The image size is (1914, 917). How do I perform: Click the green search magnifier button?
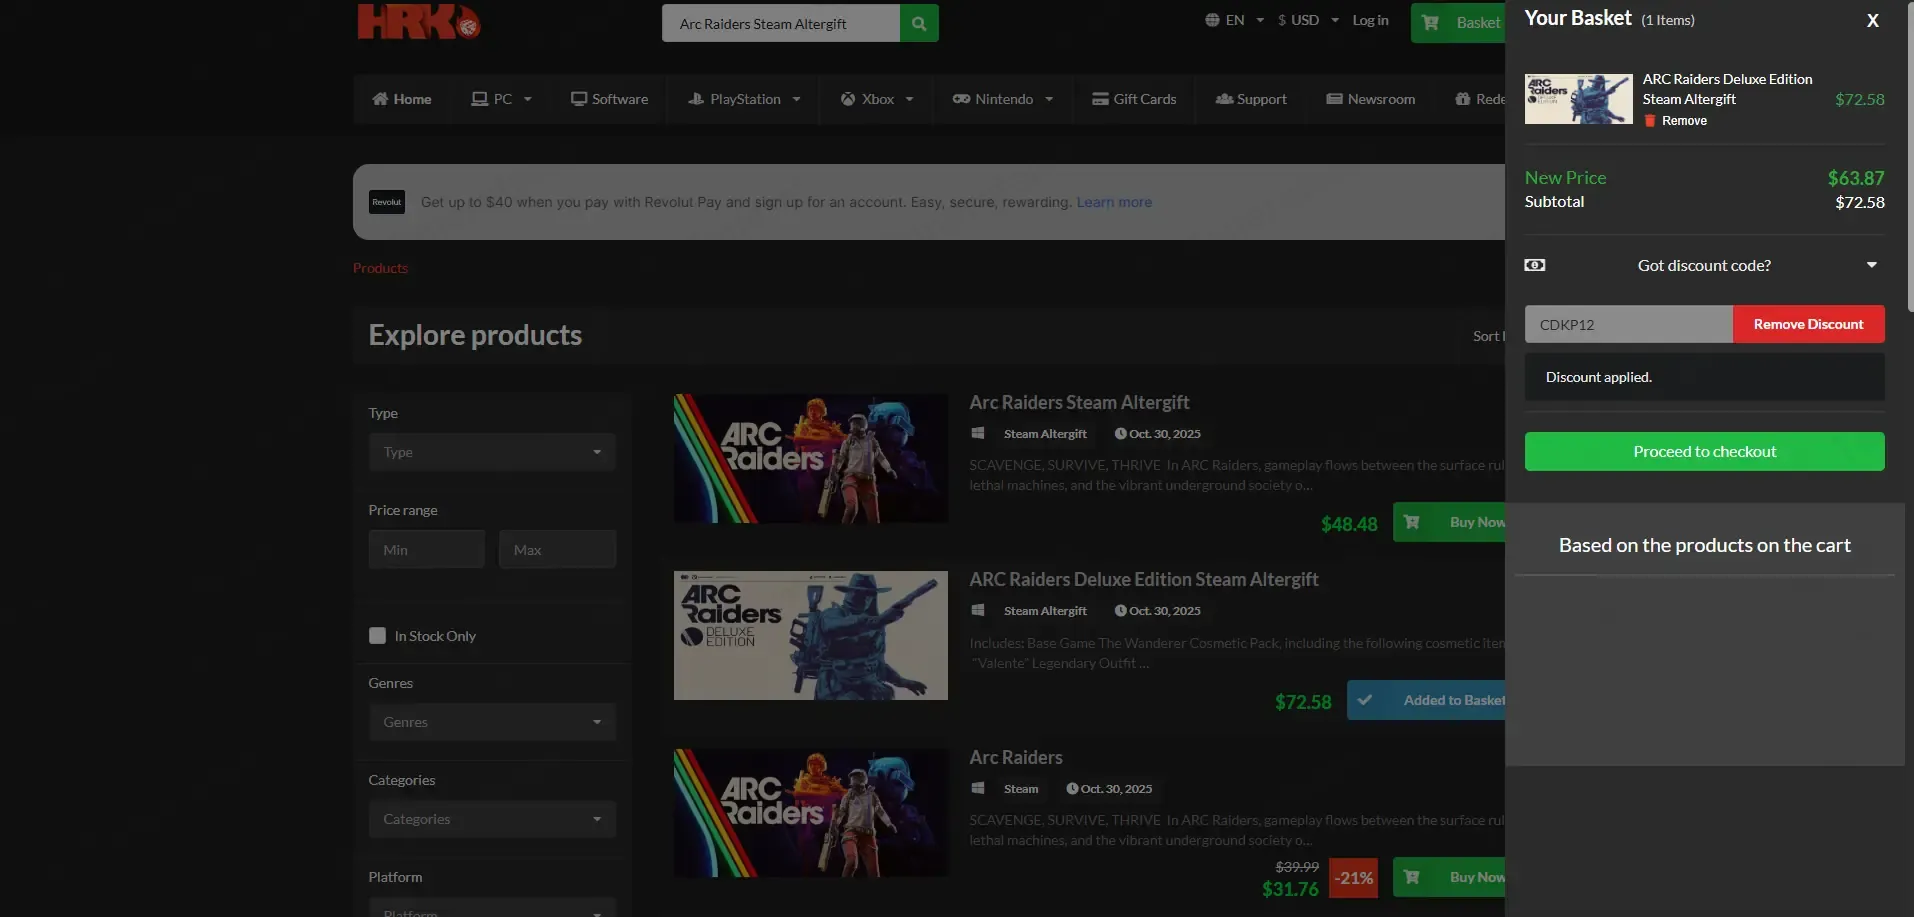[x=919, y=23]
